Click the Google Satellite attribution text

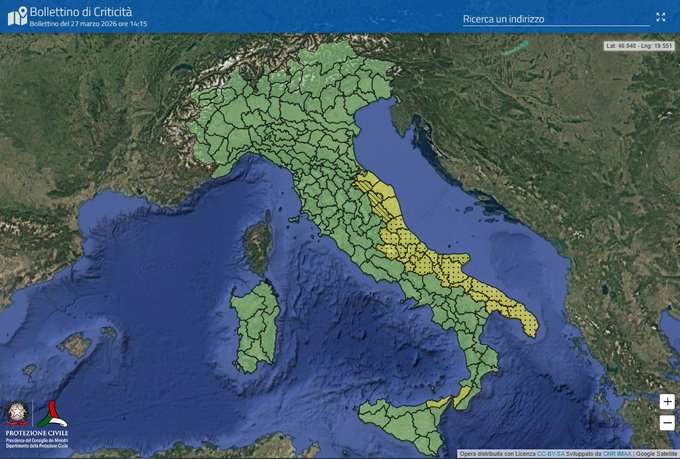(x=654, y=453)
